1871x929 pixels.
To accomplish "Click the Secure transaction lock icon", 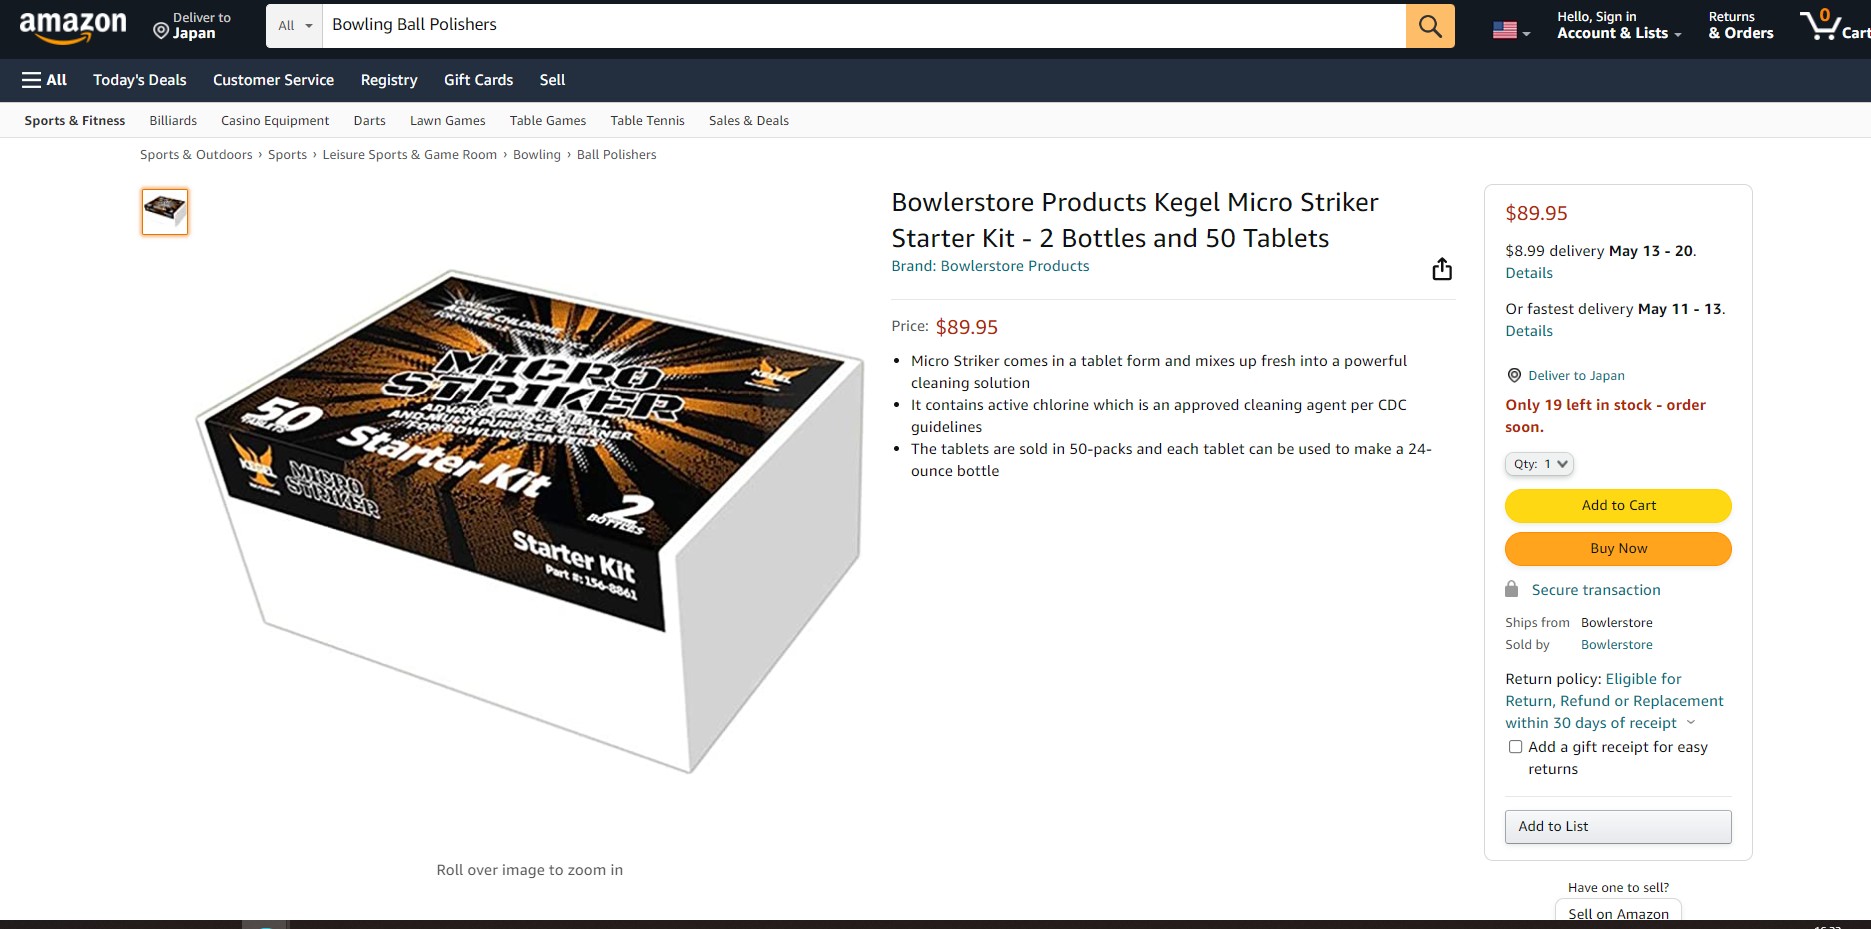I will point(1512,589).
